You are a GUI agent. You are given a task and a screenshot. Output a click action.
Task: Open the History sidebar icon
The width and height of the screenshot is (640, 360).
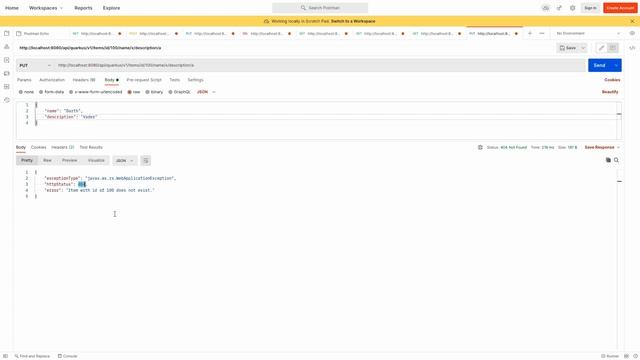(x=7, y=100)
